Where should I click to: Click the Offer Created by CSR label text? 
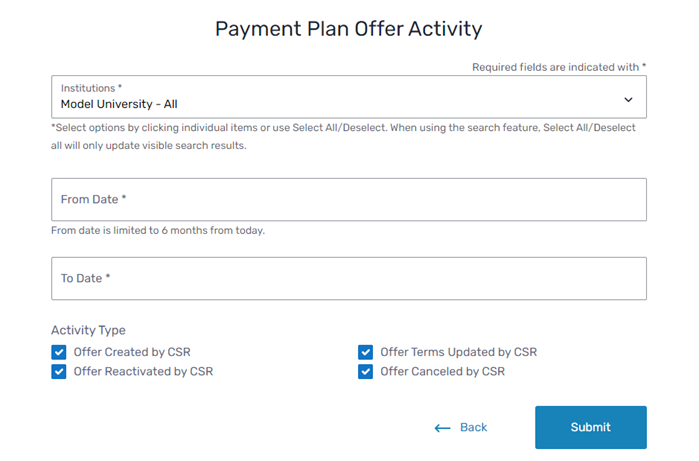click(x=132, y=352)
